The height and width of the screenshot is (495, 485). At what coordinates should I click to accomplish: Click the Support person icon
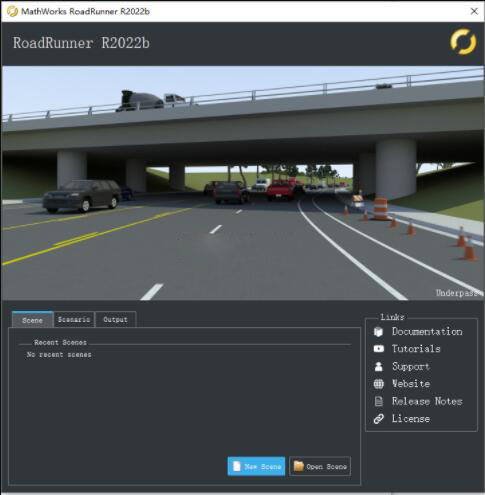tap(379, 366)
